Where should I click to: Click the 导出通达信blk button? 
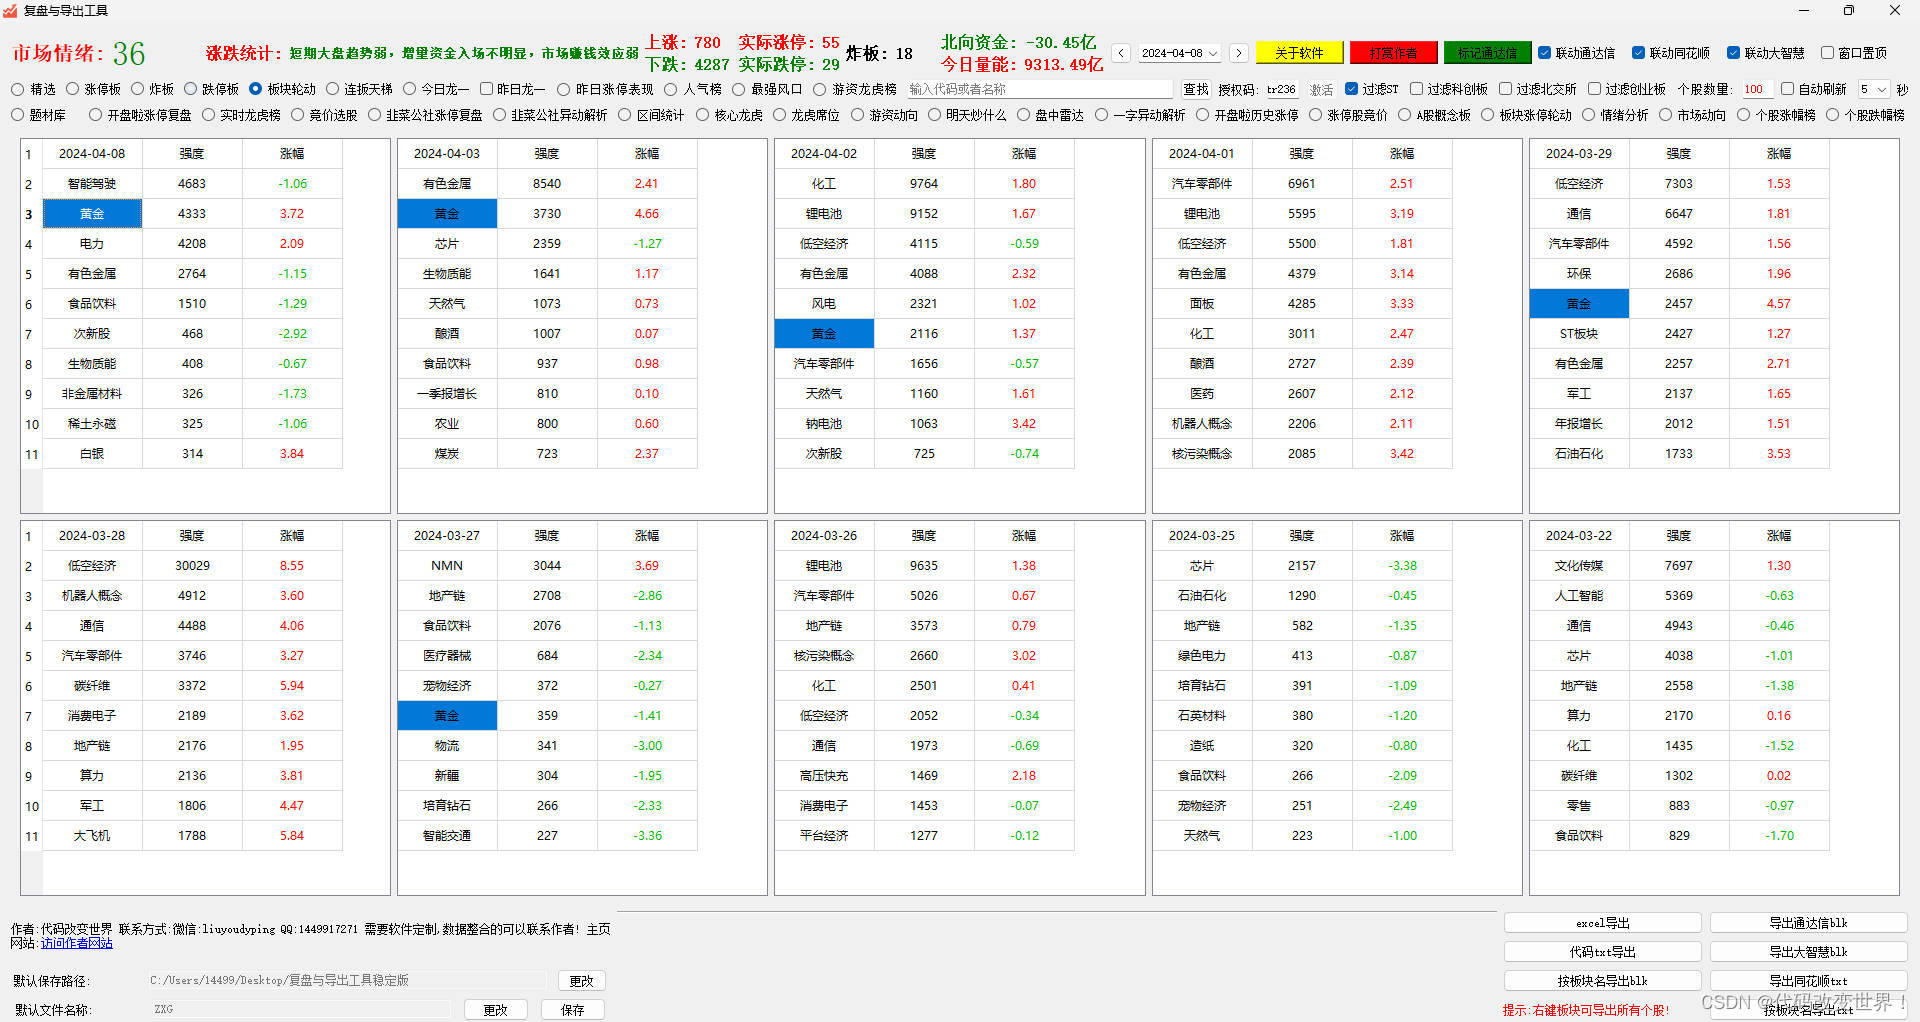click(1808, 923)
